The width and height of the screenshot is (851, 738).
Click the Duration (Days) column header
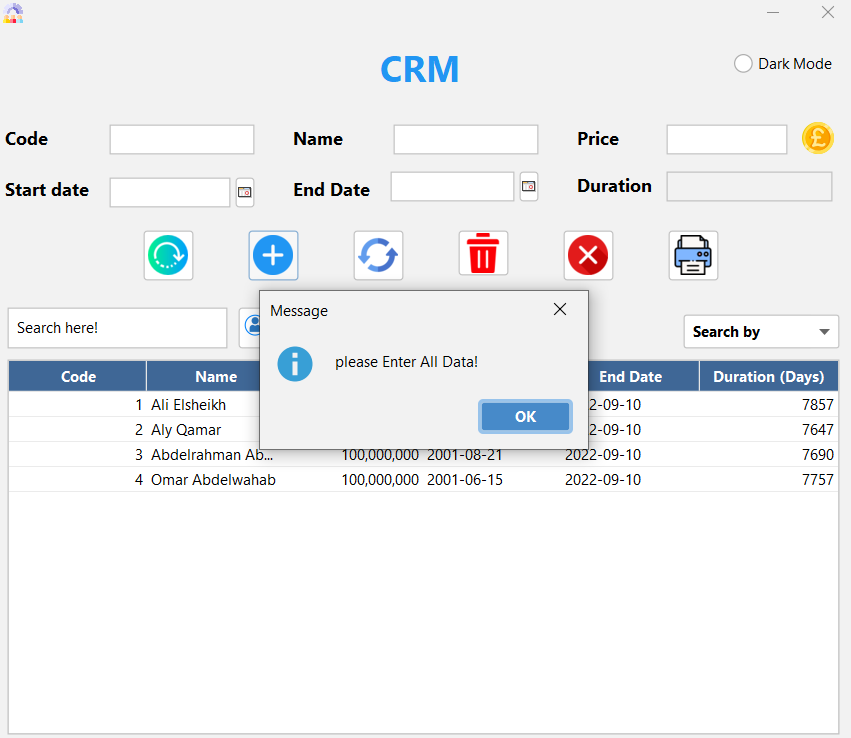769,377
